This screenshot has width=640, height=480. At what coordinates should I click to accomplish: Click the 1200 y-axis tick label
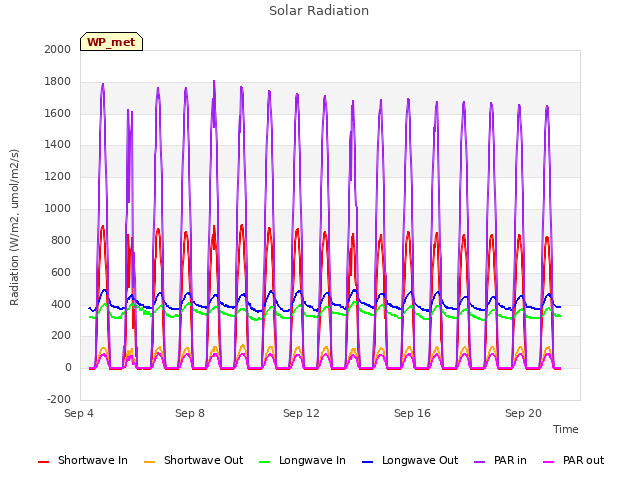coord(58,176)
